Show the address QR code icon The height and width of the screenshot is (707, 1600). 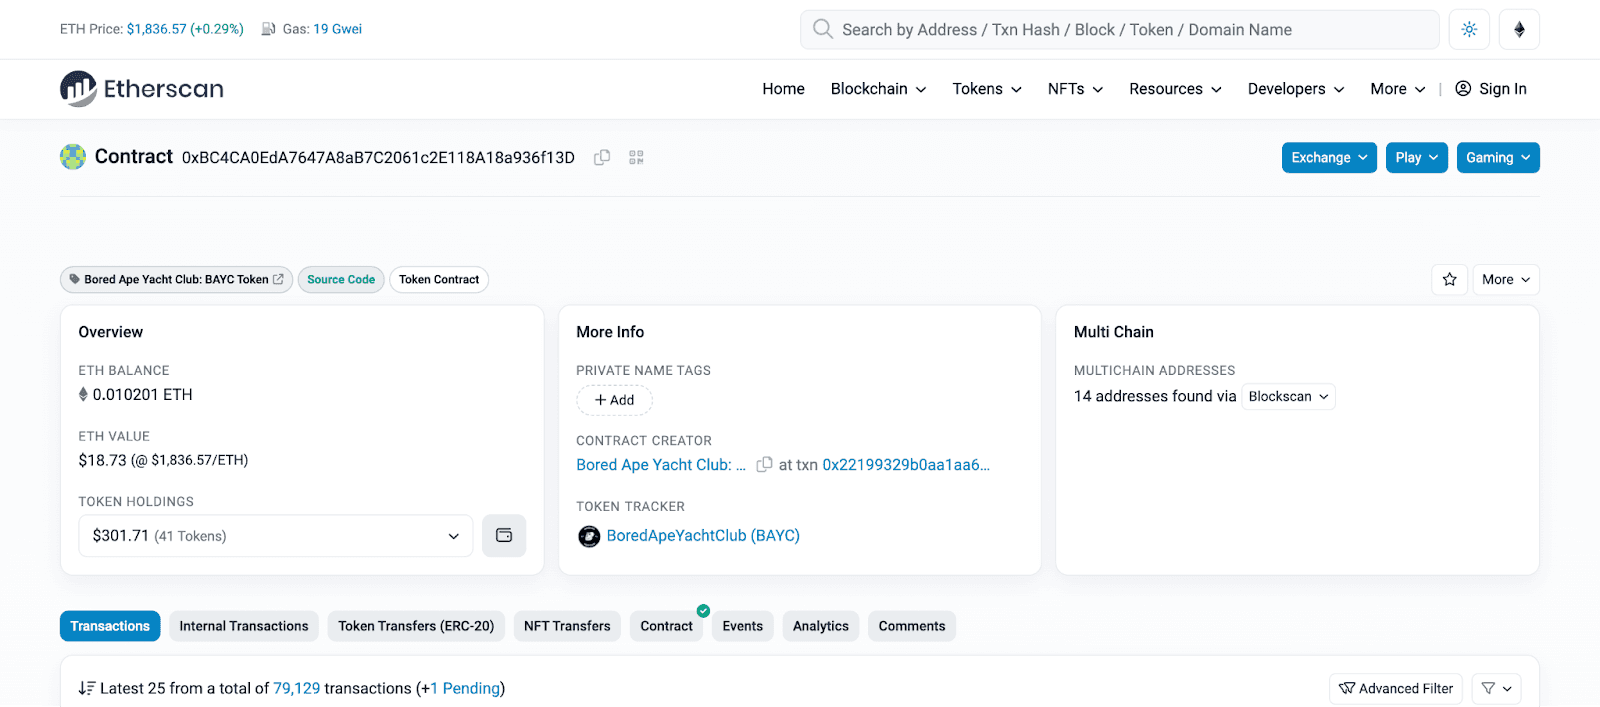[x=636, y=157]
